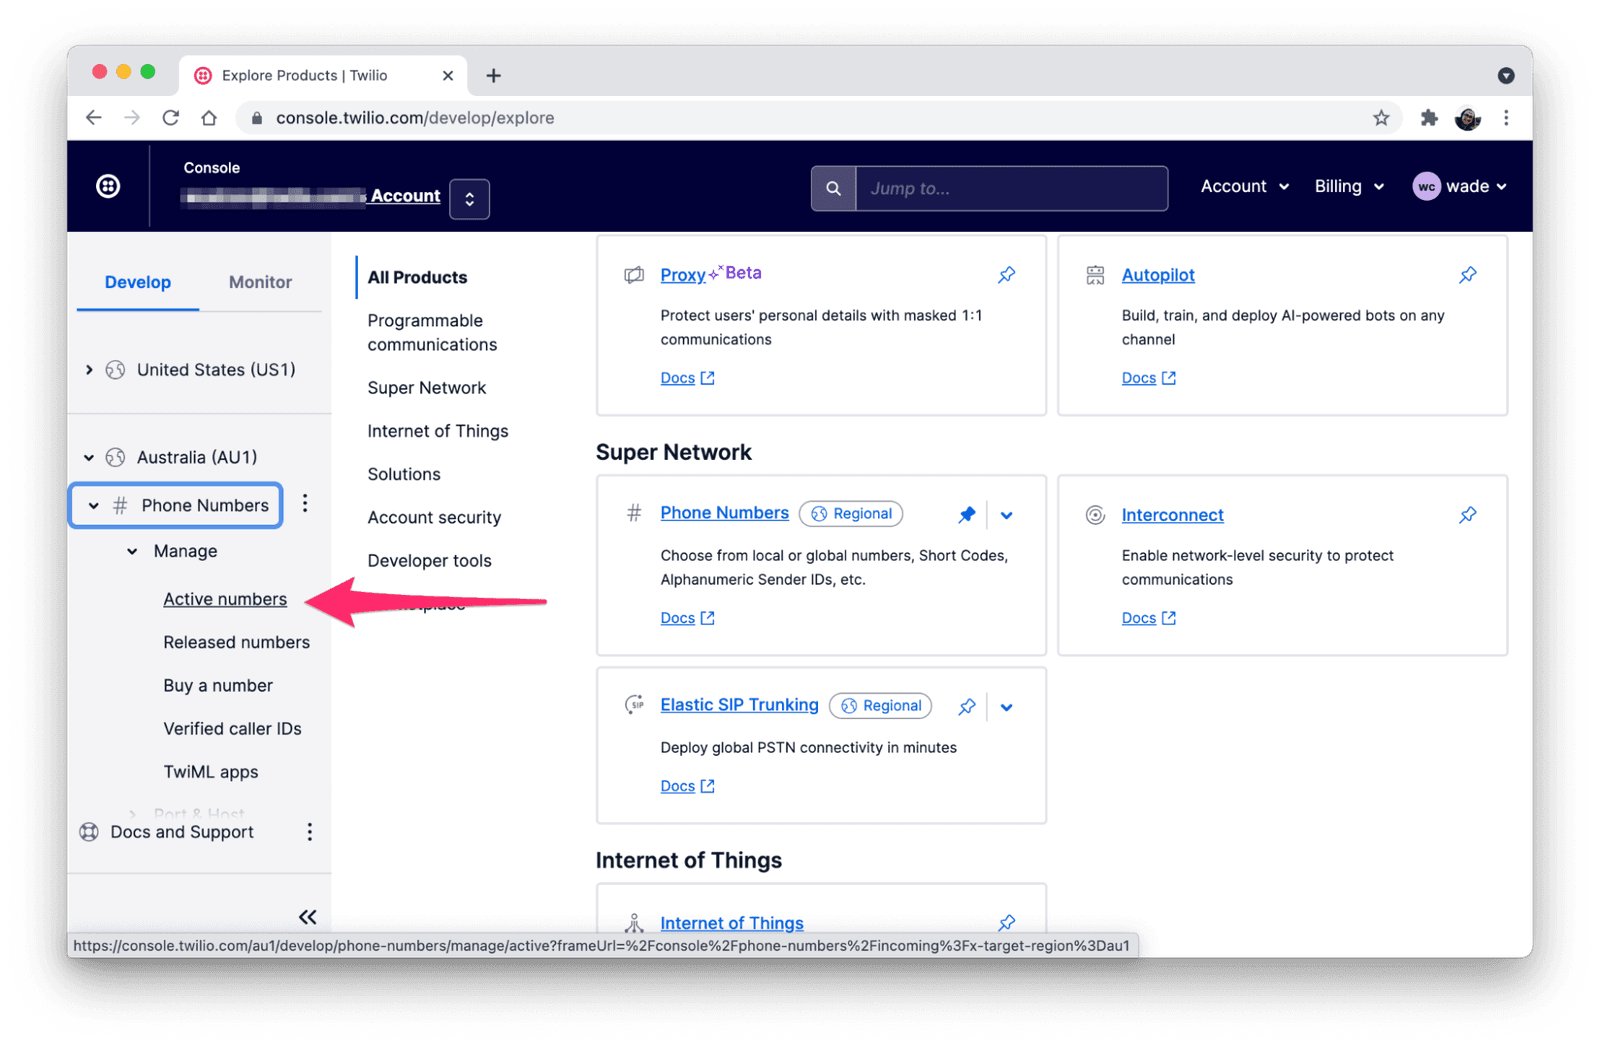Click the Twilio logo home icon

[108, 186]
